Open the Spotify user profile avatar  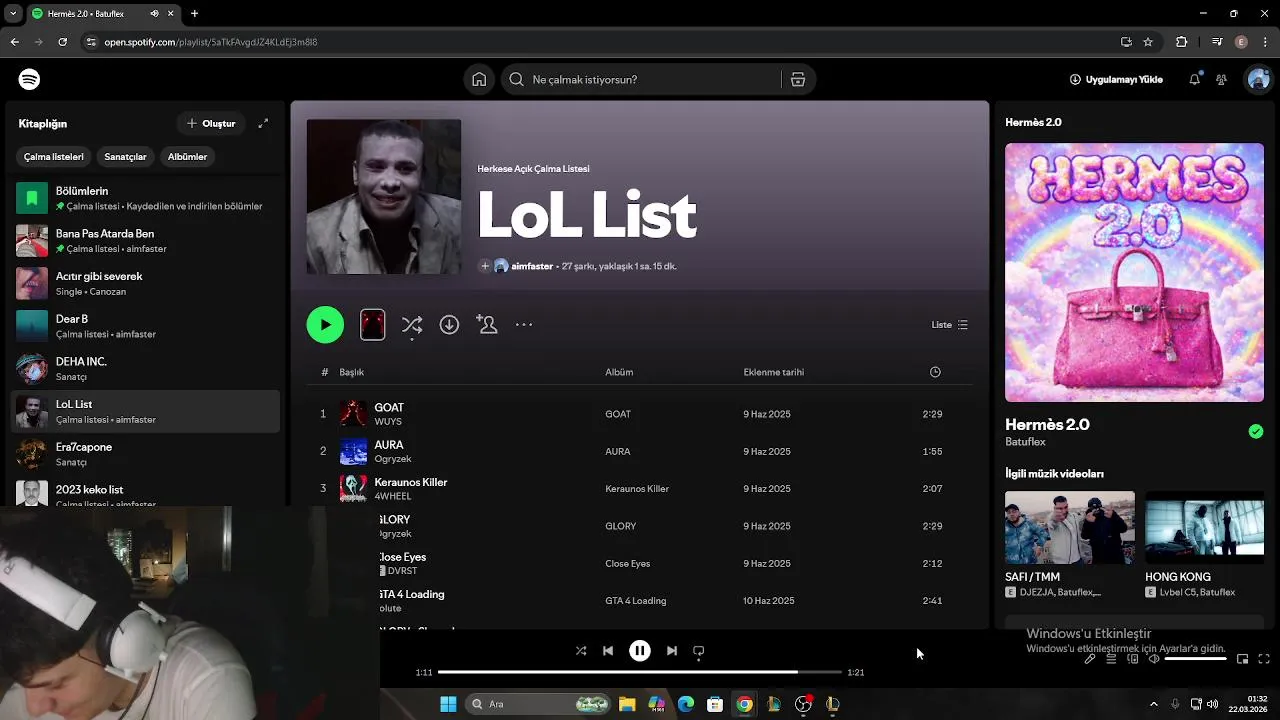[1258, 79]
